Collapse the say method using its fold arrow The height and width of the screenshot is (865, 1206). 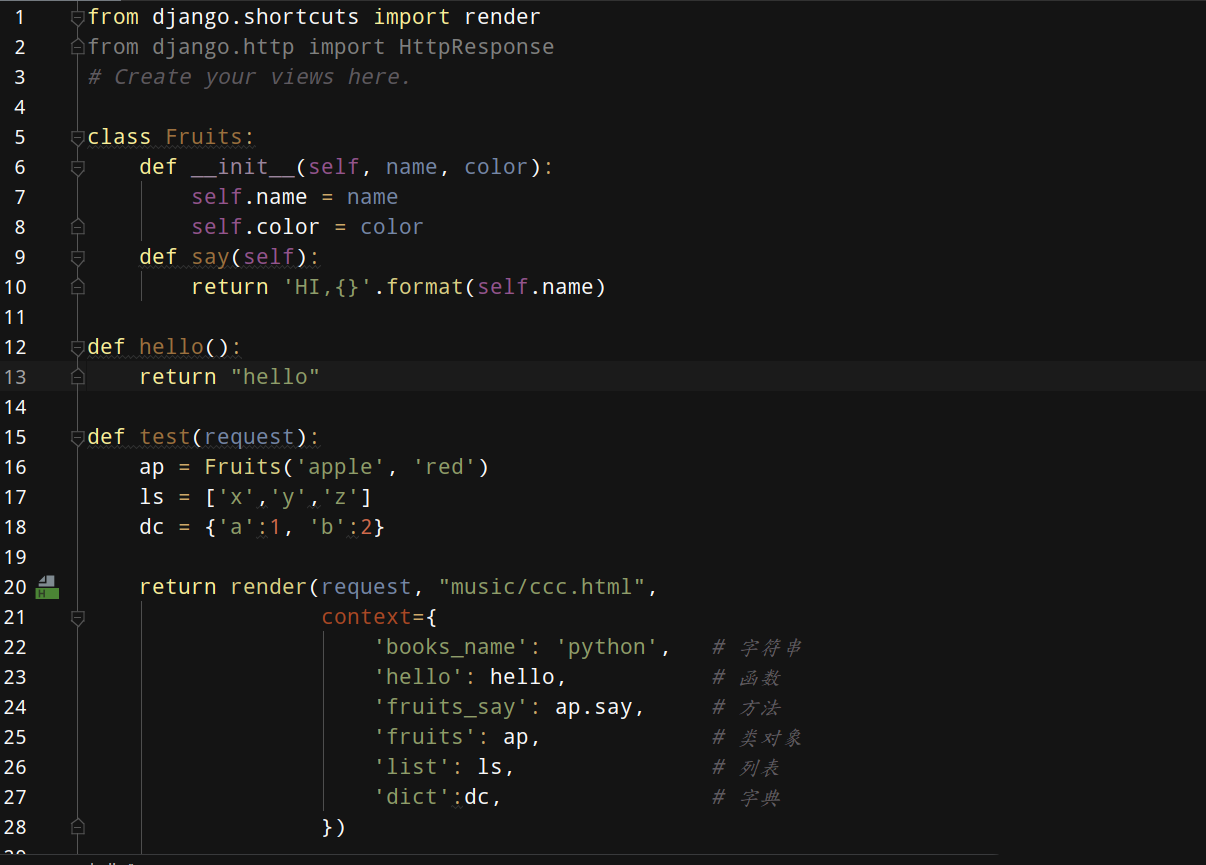click(77, 256)
